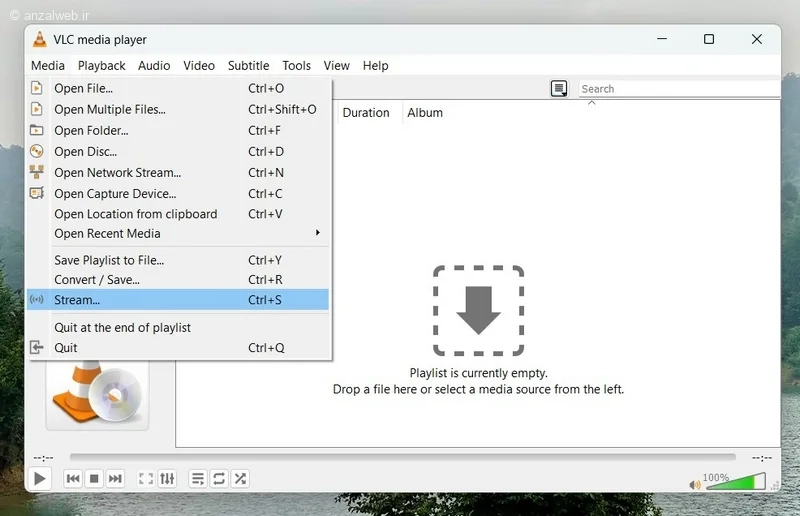
Task: Adjust the volume slider at 100%
Action: [736, 481]
